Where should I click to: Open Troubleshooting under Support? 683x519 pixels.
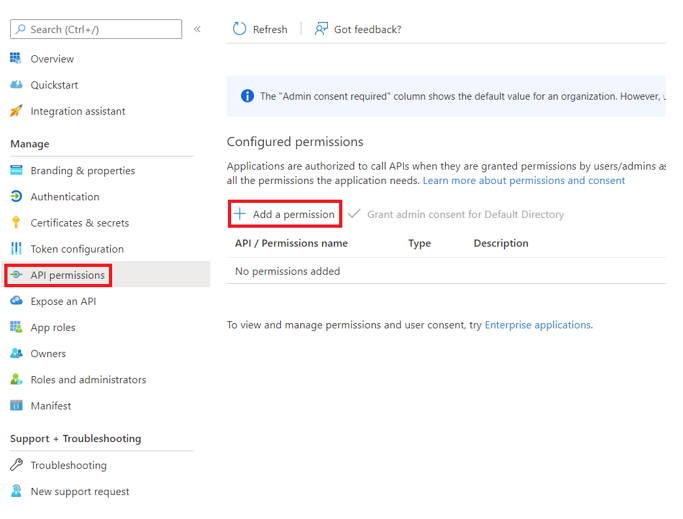click(68, 465)
